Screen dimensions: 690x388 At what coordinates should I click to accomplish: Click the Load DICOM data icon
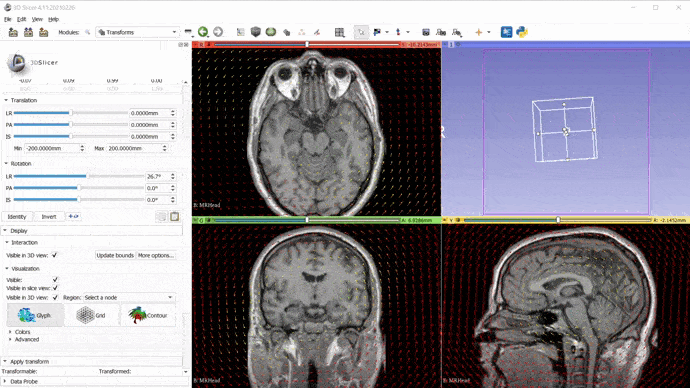click(x=29, y=32)
